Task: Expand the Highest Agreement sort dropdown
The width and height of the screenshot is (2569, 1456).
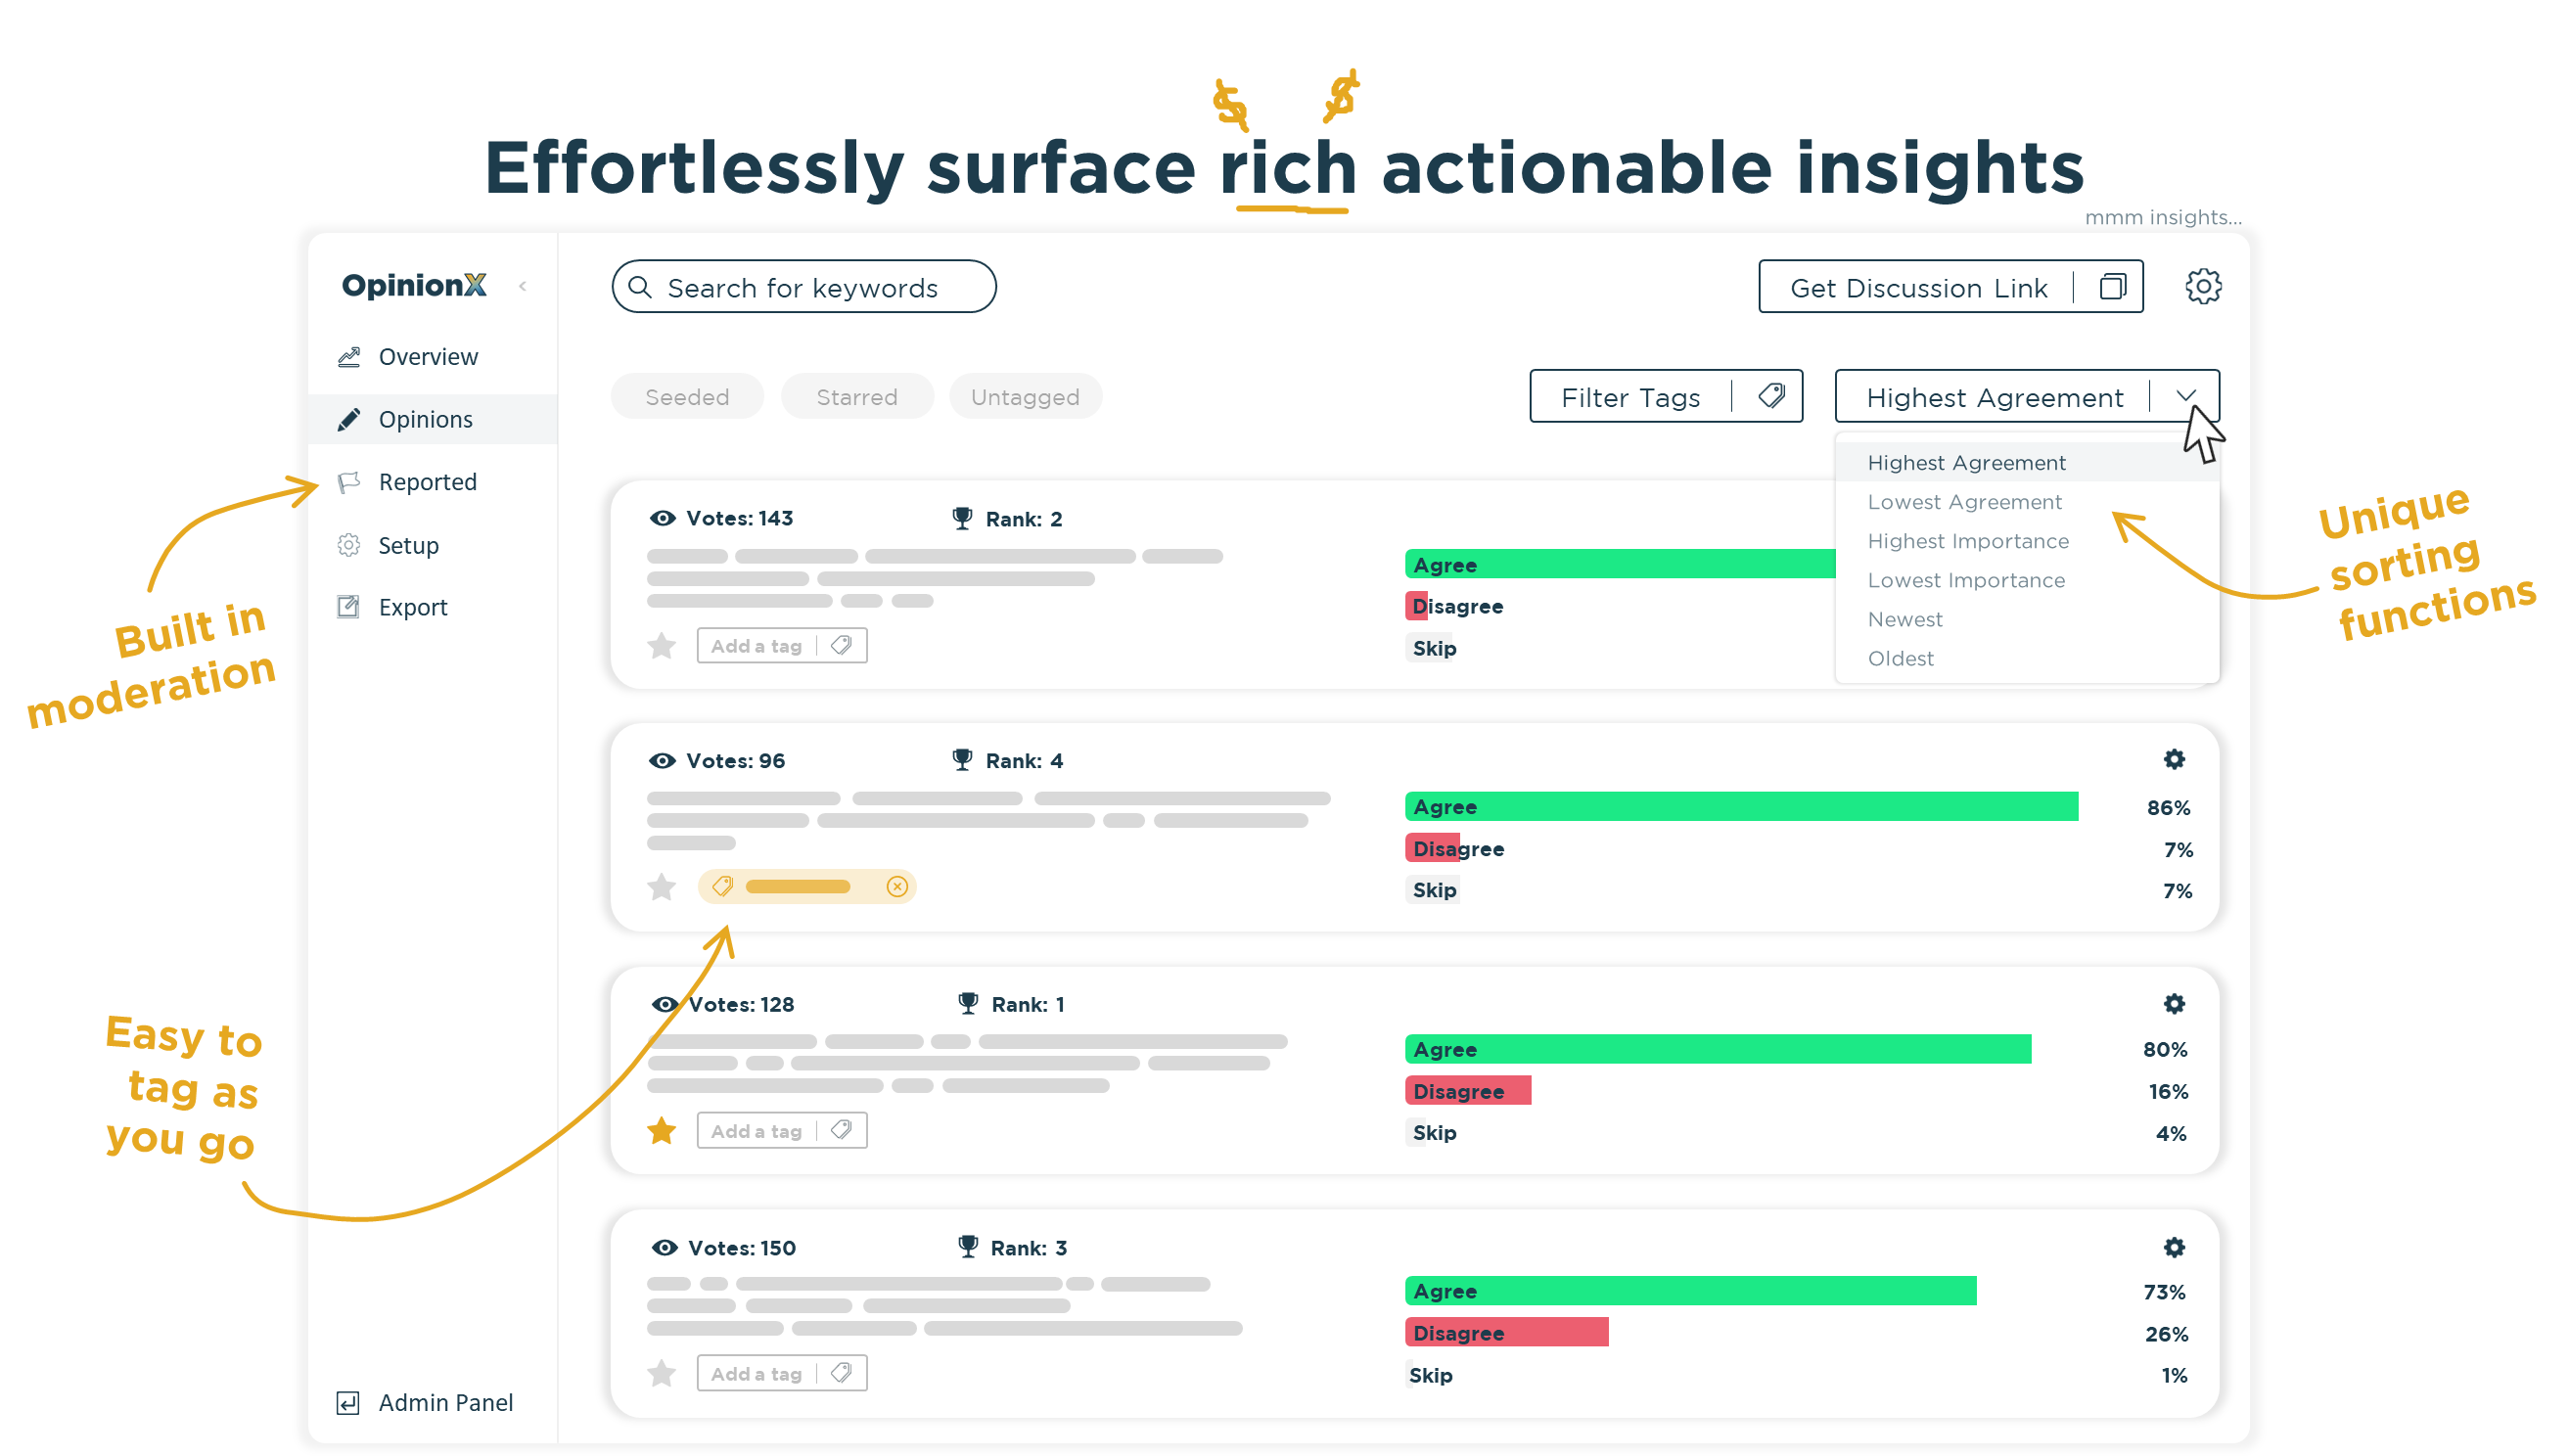Action: 2186,397
